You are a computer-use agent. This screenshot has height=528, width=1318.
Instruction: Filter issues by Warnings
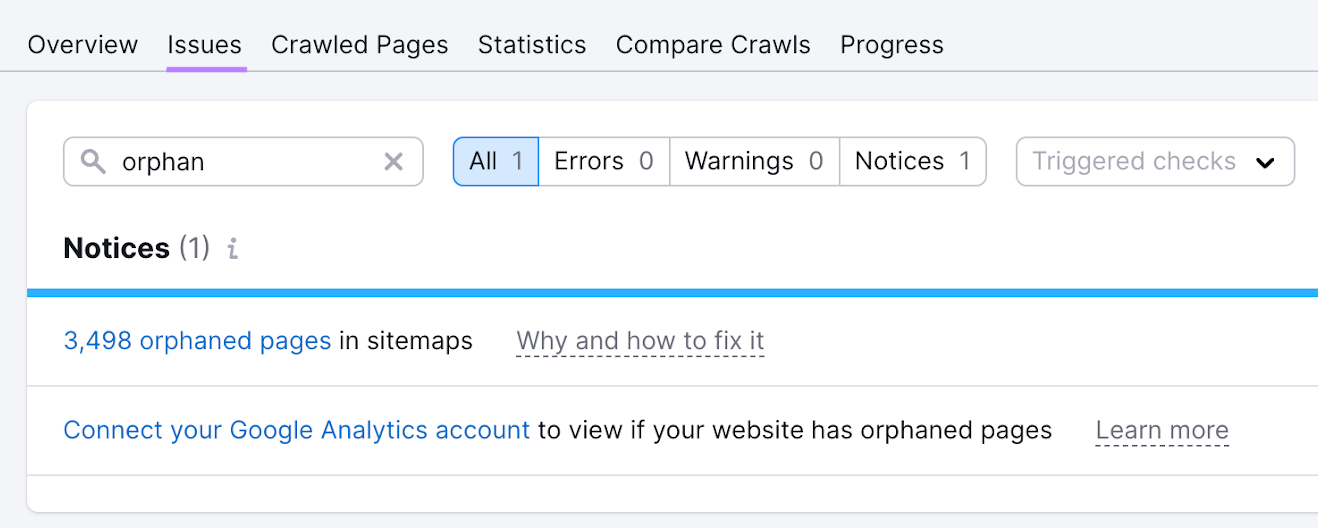(754, 162)
